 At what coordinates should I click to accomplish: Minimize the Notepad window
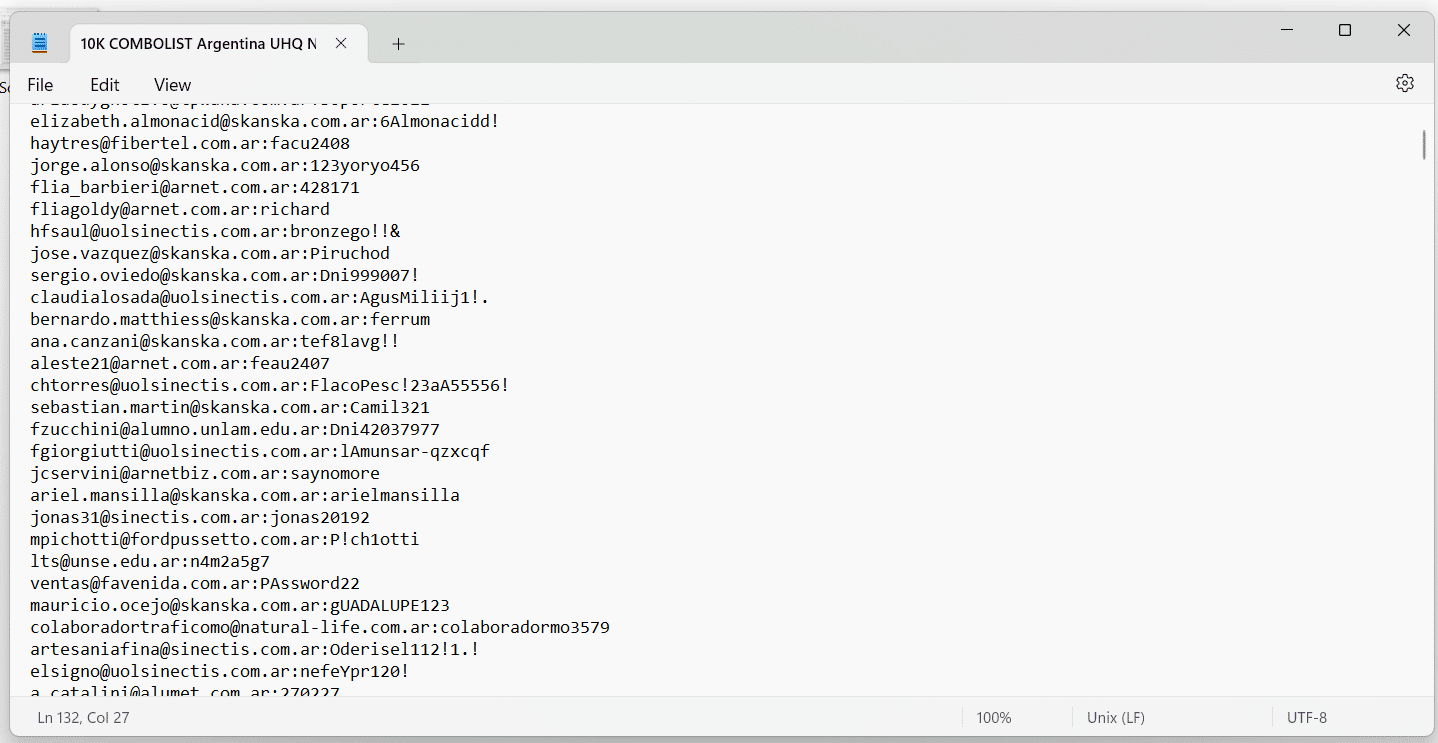click(x=1287, y=30)
